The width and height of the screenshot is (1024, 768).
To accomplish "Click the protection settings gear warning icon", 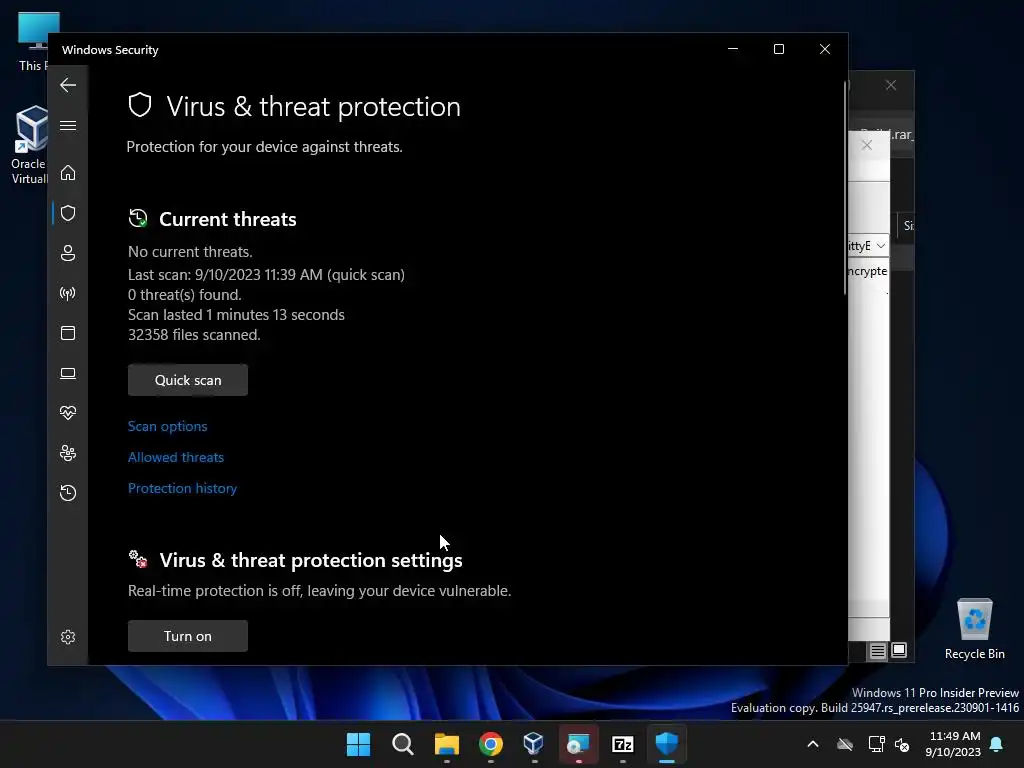I will pos(138,559).
